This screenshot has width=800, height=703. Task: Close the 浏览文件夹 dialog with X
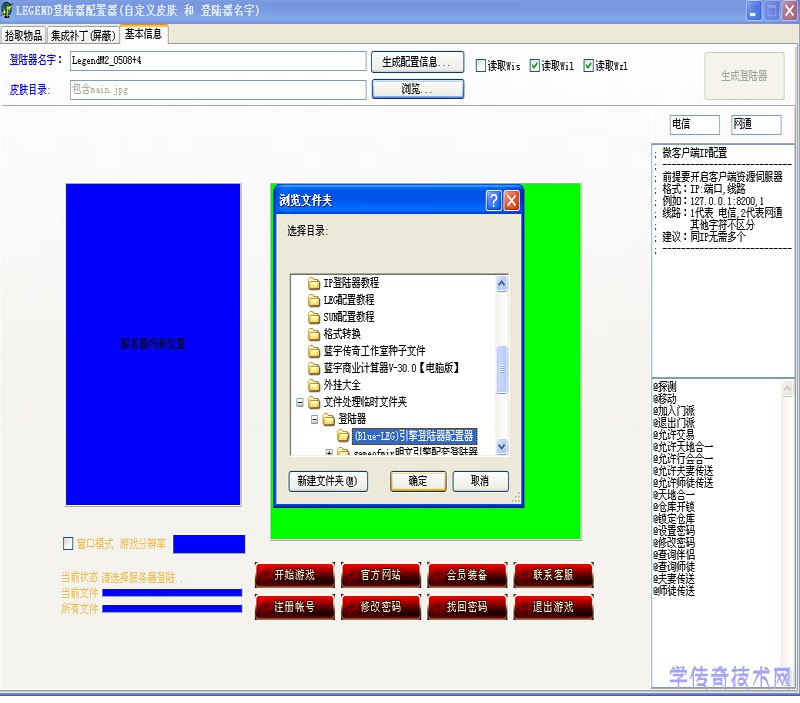point(512,200)
